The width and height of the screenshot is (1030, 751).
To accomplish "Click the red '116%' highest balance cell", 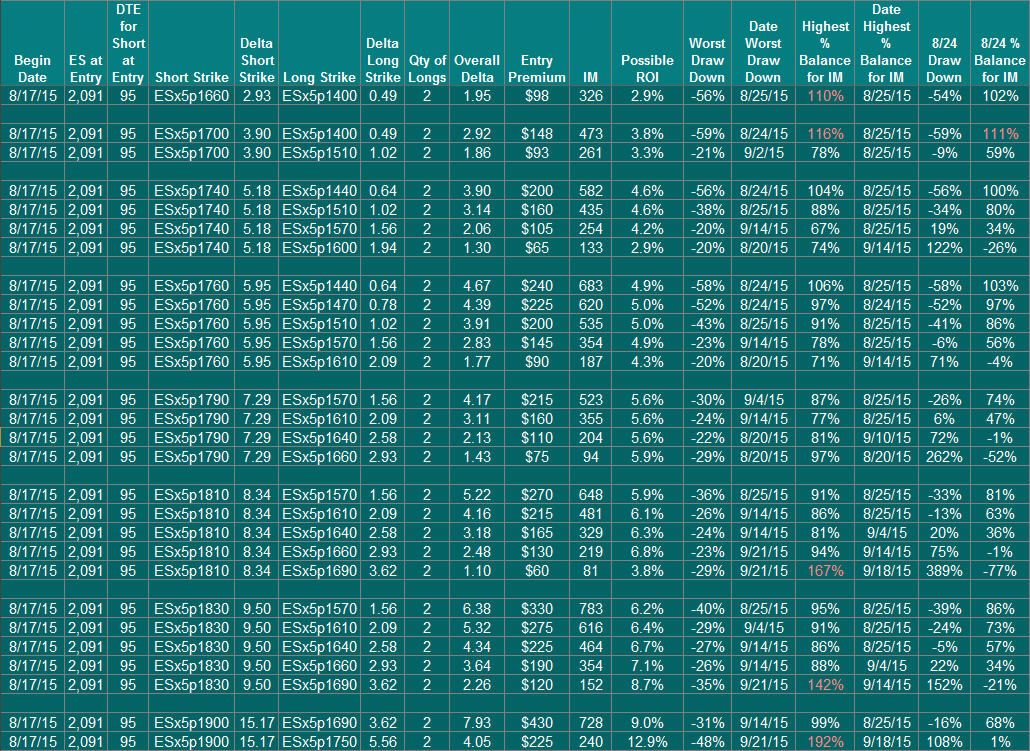I will 825,134.
